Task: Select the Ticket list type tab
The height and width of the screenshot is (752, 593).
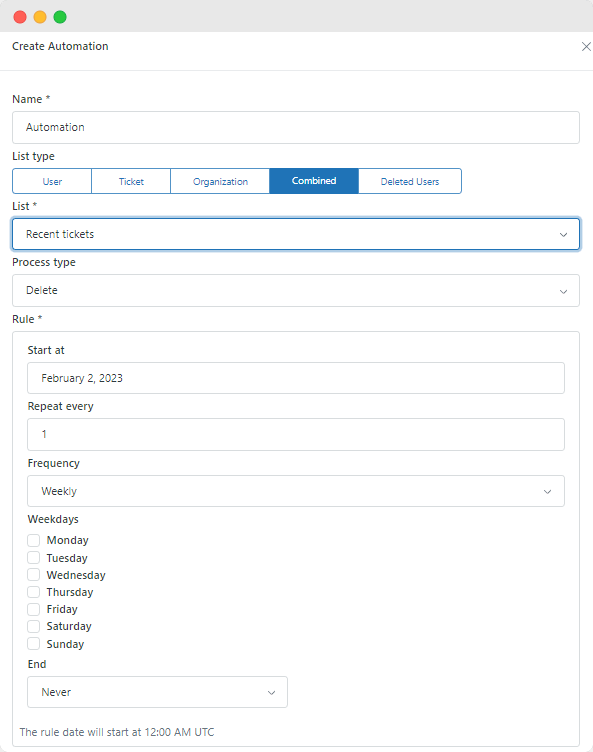Action: [131, 181]
